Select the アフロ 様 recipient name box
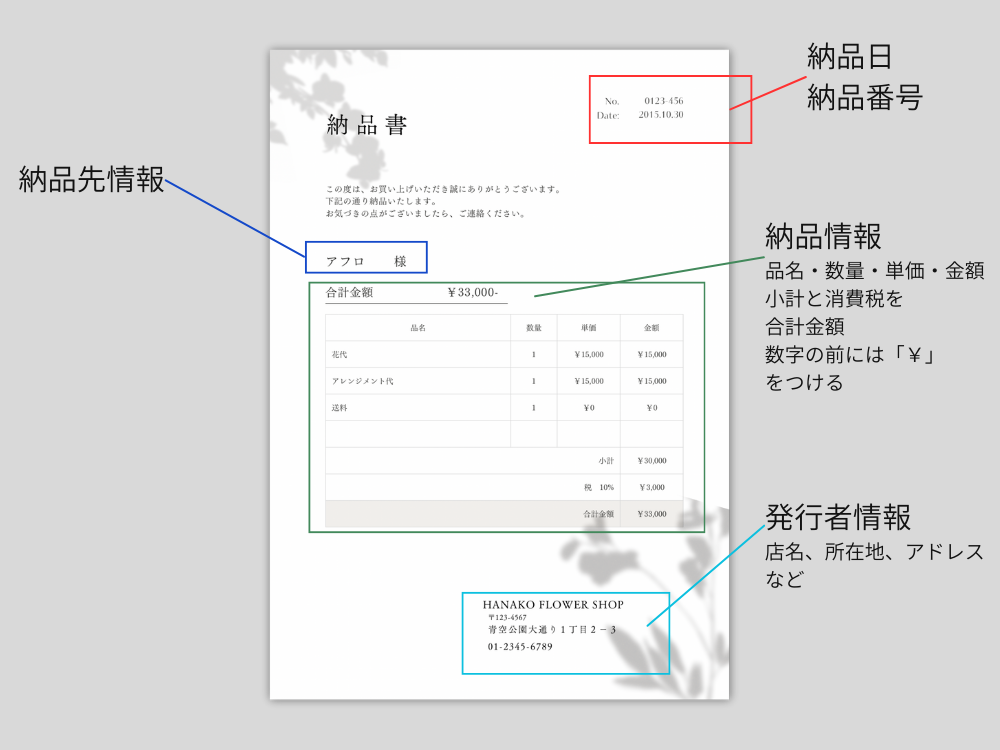 point(366,258)
